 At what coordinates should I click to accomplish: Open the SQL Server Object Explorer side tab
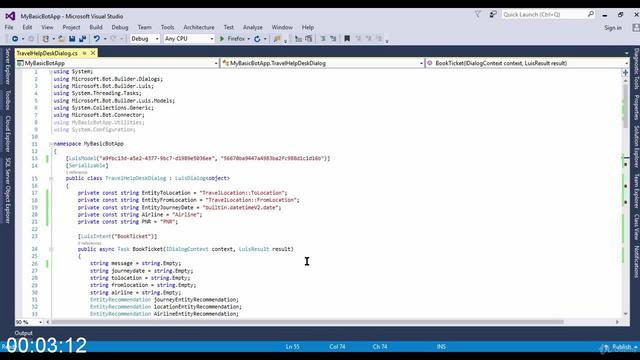point(7,190)
